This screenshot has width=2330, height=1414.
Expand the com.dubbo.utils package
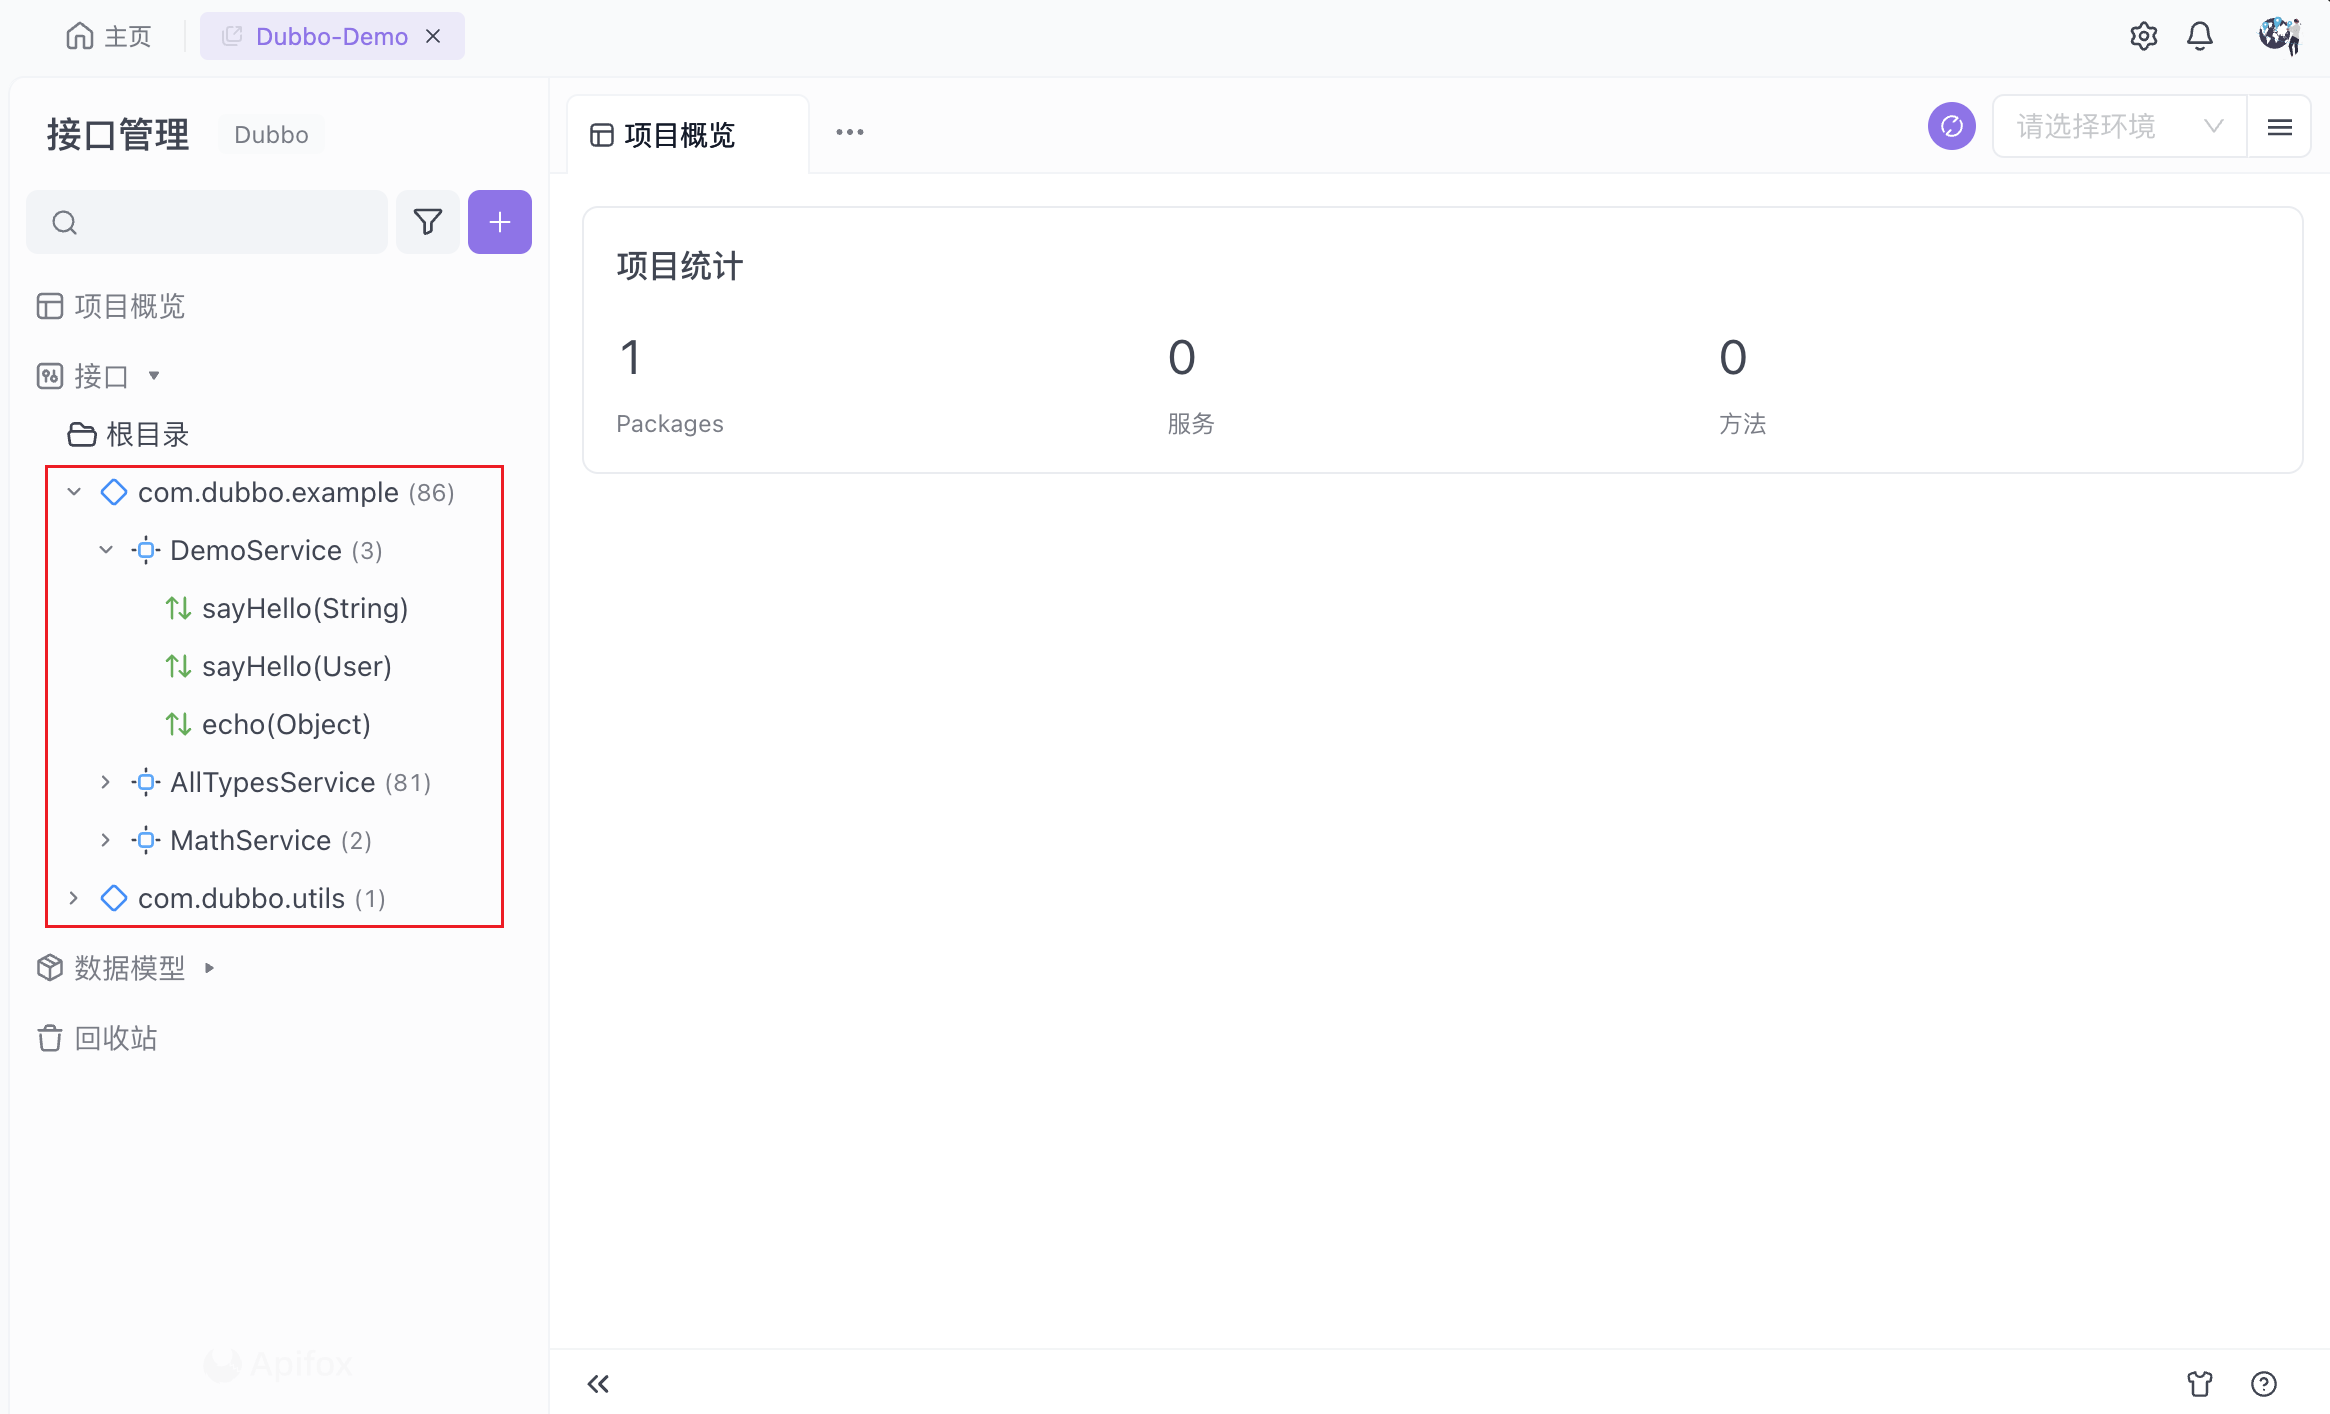click(x=74, y=898)
